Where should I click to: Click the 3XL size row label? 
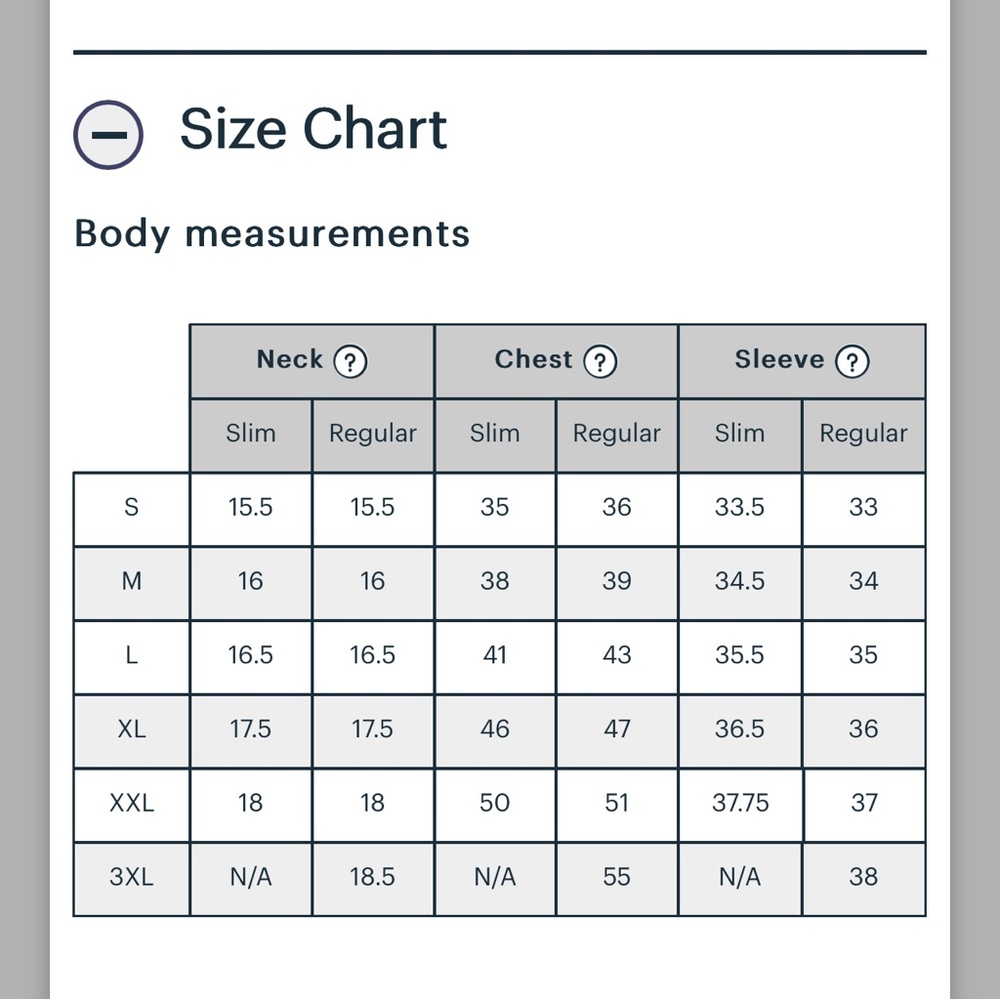coord(131,879)
